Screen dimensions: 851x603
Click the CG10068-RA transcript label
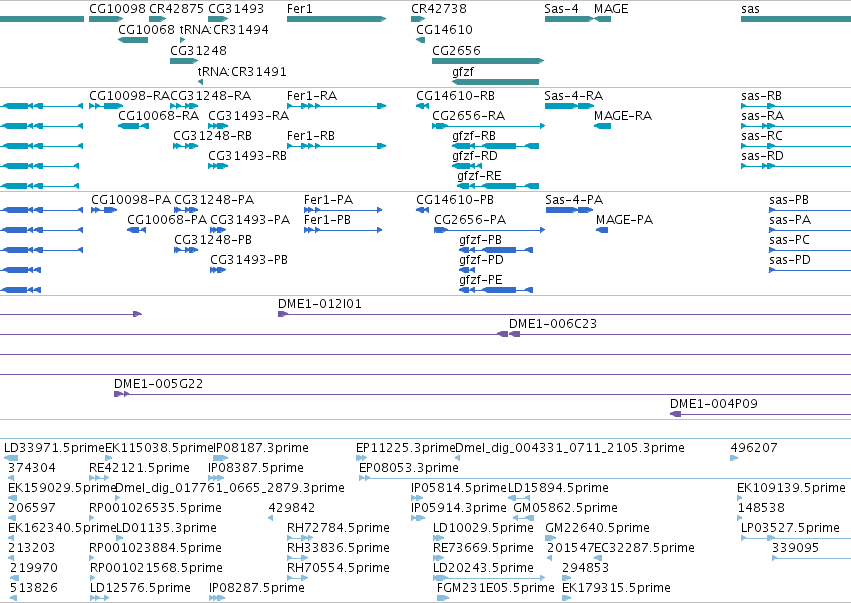pos(158,116)
